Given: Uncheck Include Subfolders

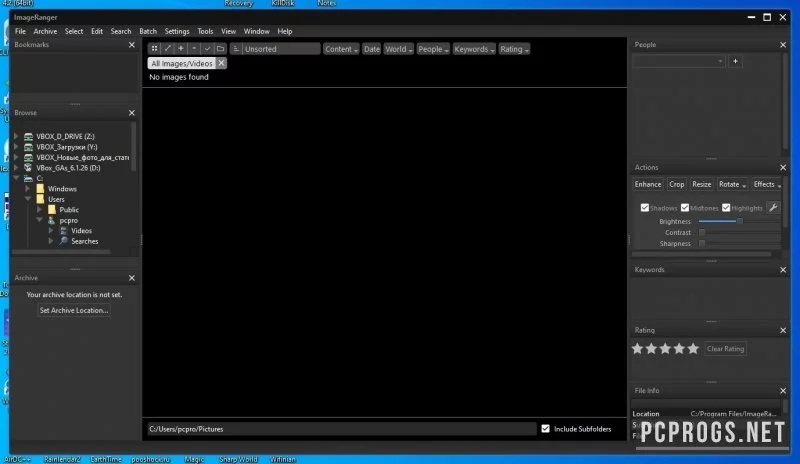Looking at the screenshot, I should point(545,429).
